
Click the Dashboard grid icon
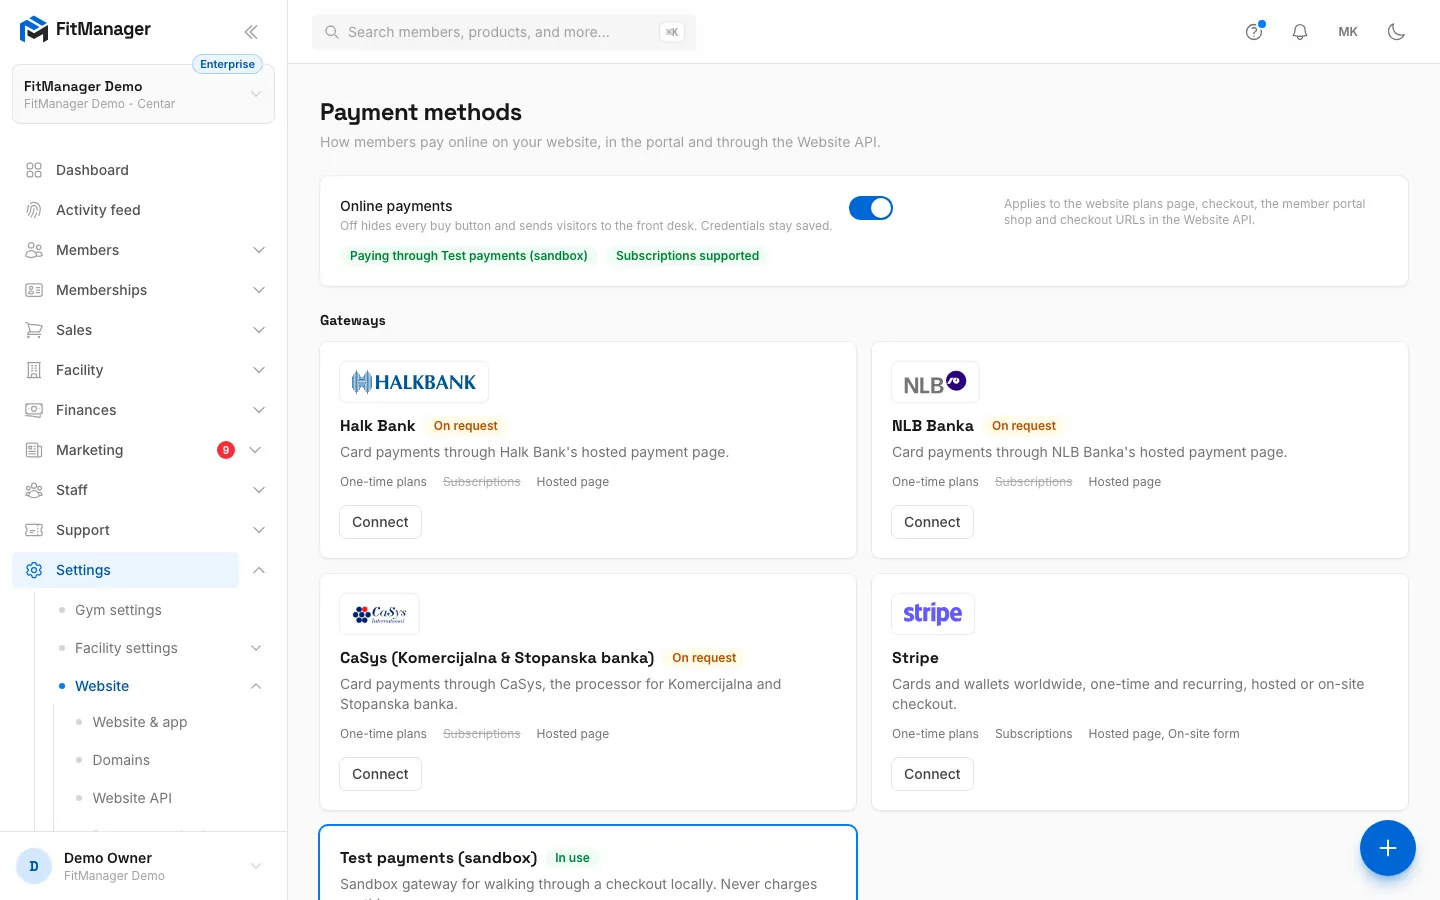pos(34,170)
